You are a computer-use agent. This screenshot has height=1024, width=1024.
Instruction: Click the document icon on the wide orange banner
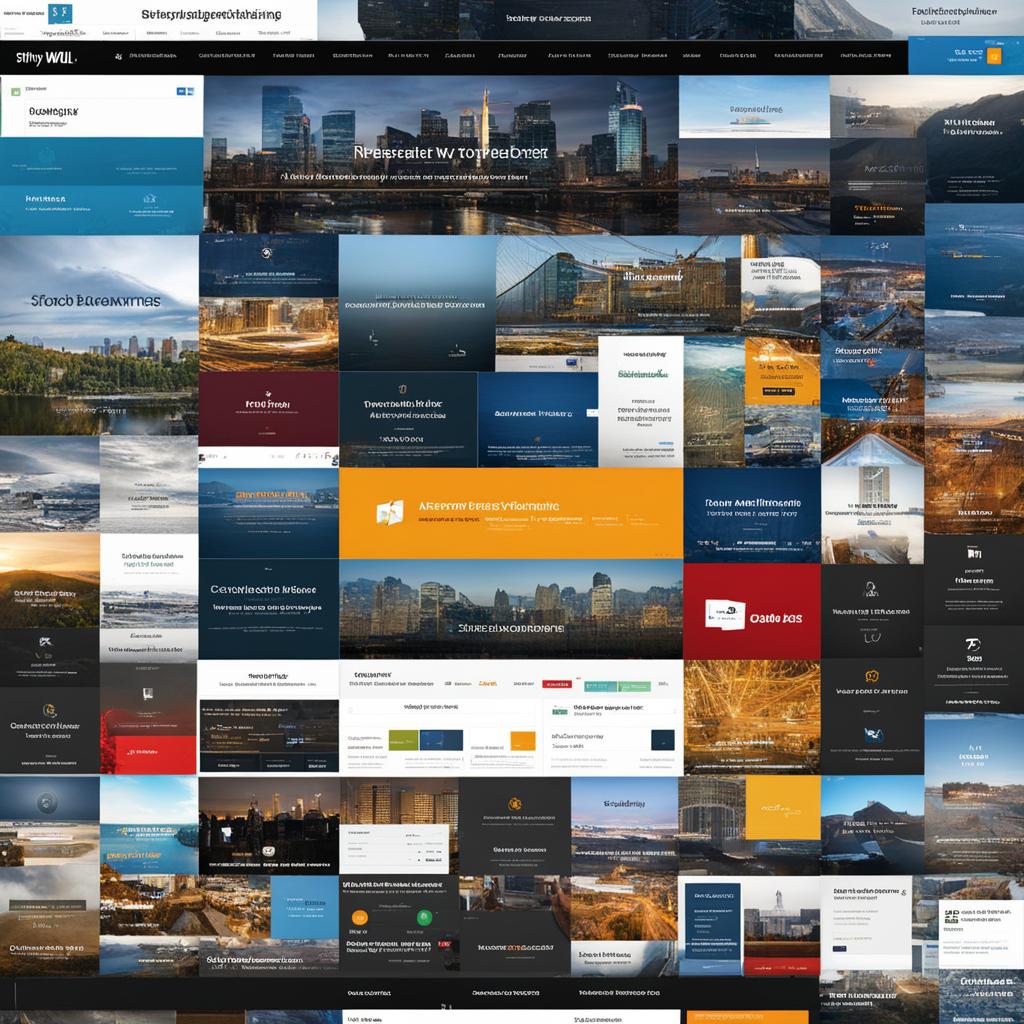tap(390, 512)
